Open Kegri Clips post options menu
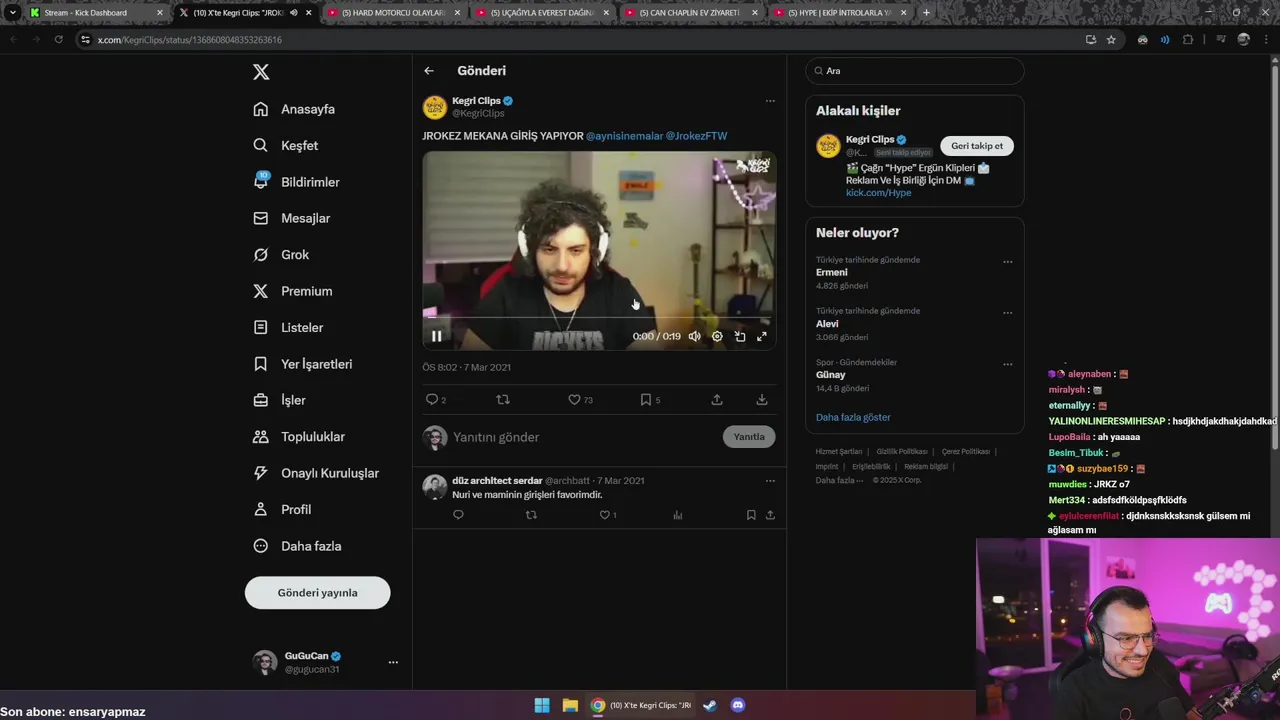 pos(770,101)
